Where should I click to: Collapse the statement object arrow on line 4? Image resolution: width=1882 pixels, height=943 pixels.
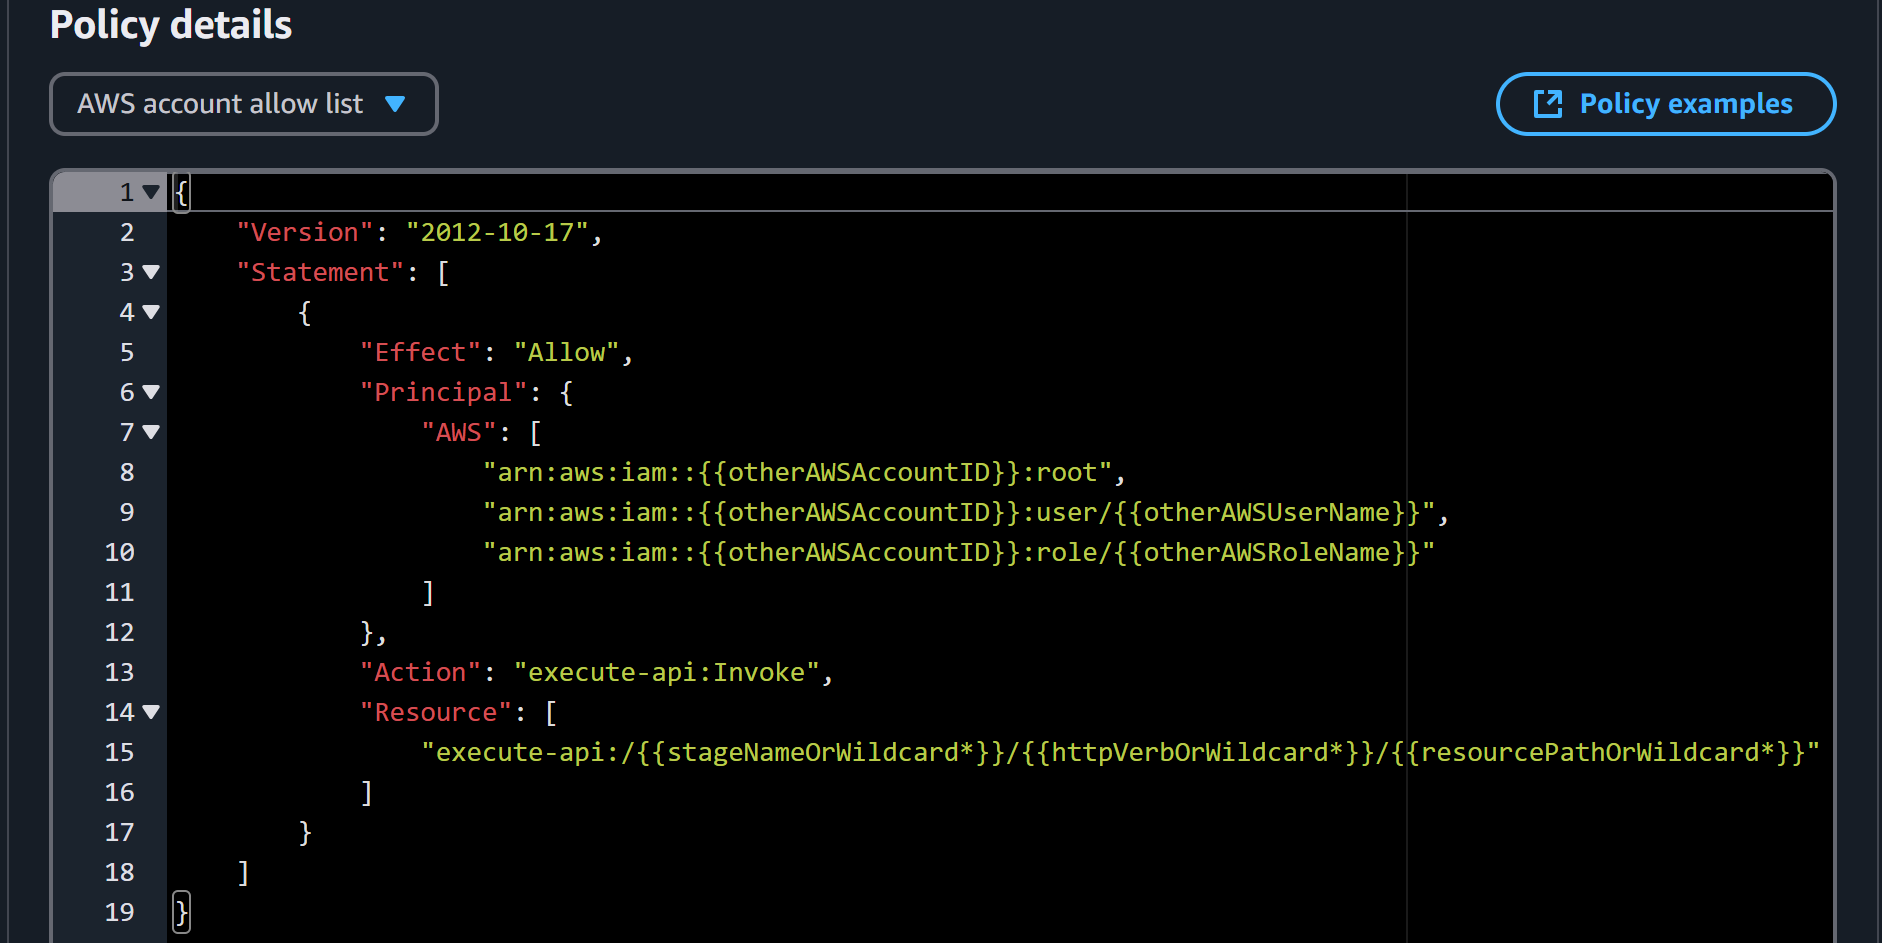pos(151,312)
